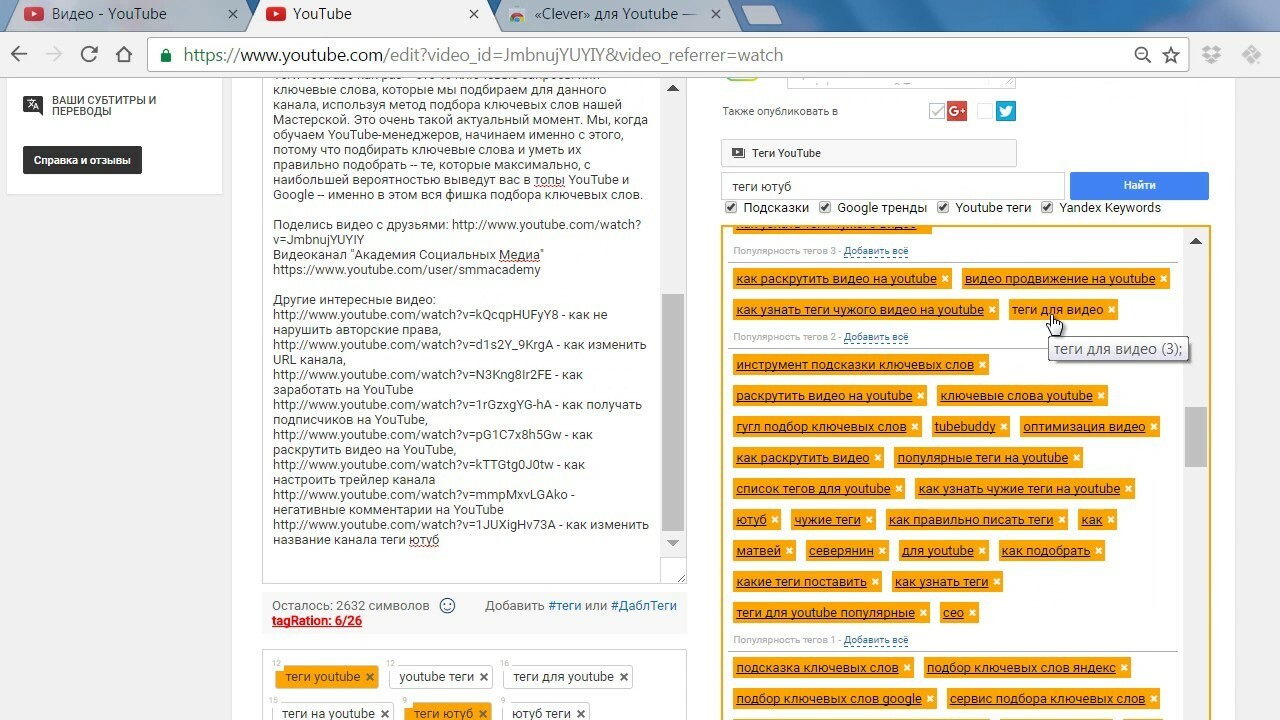Click the '#теги' link
This screenshot has width=1280, height=720.
(x=564, y=606)
